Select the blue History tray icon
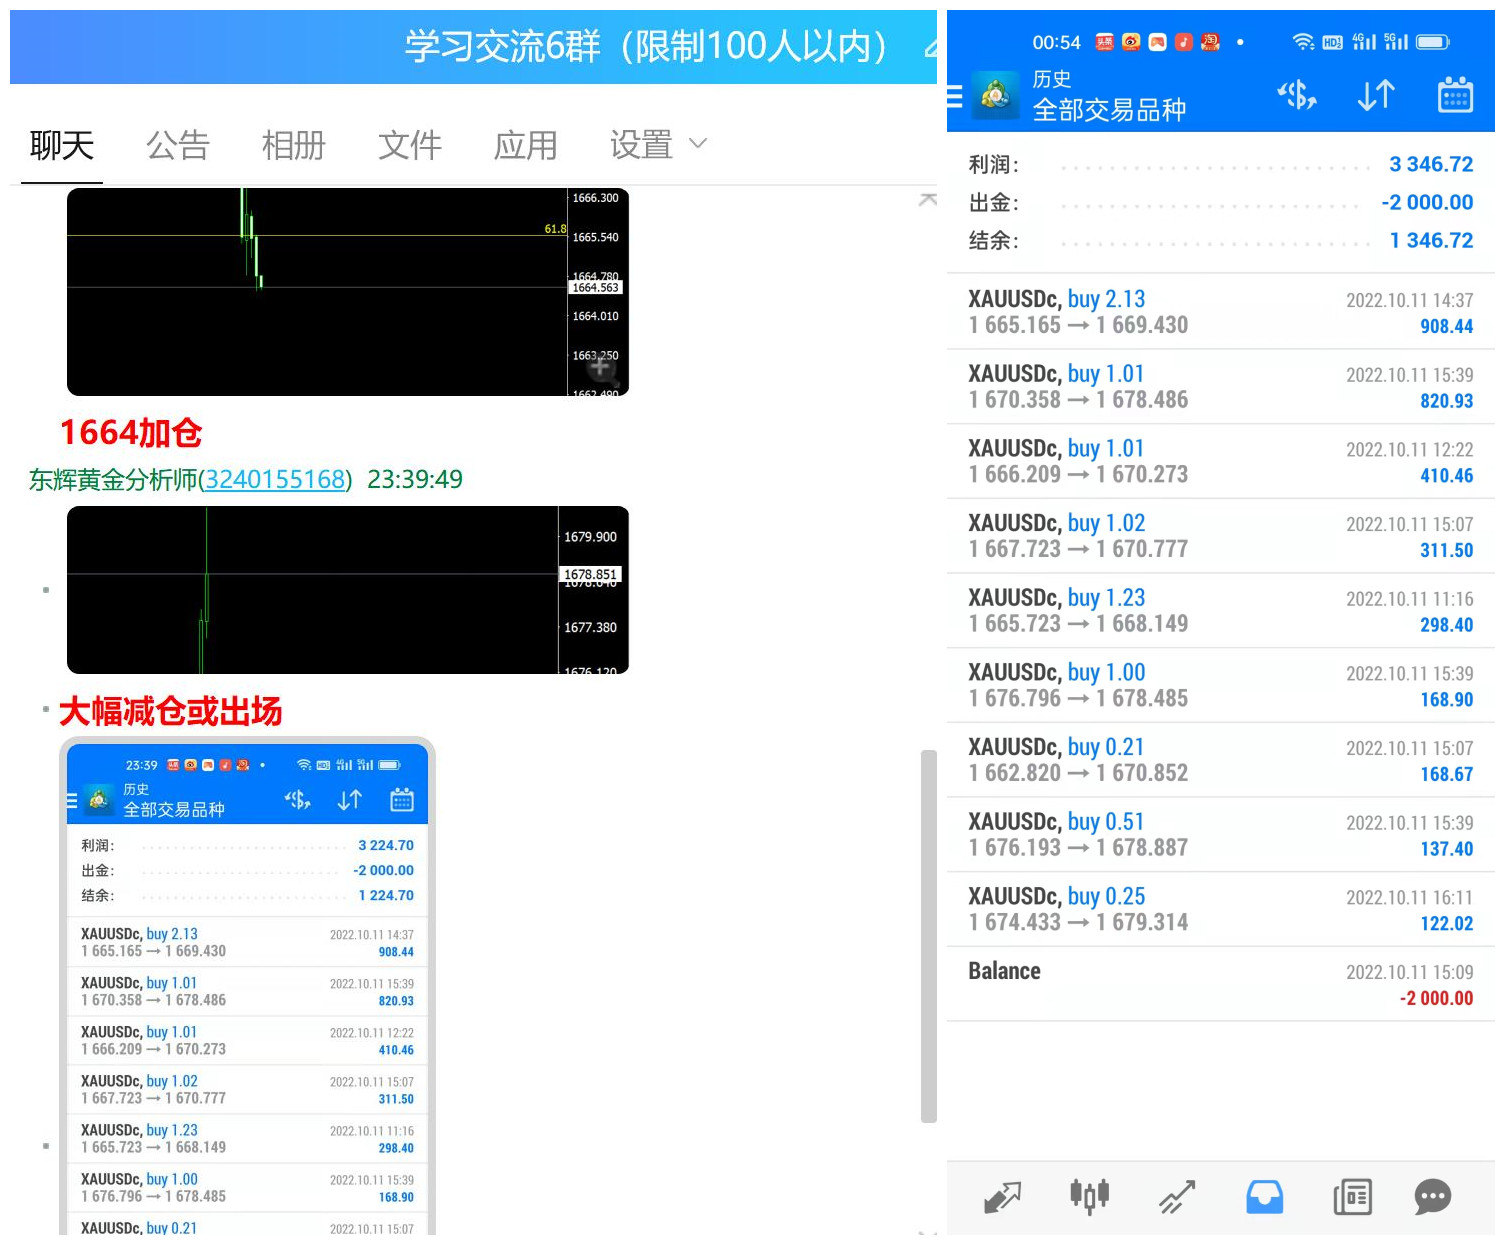The image size is (1505, 1245). click(x=1264, y=1196)
